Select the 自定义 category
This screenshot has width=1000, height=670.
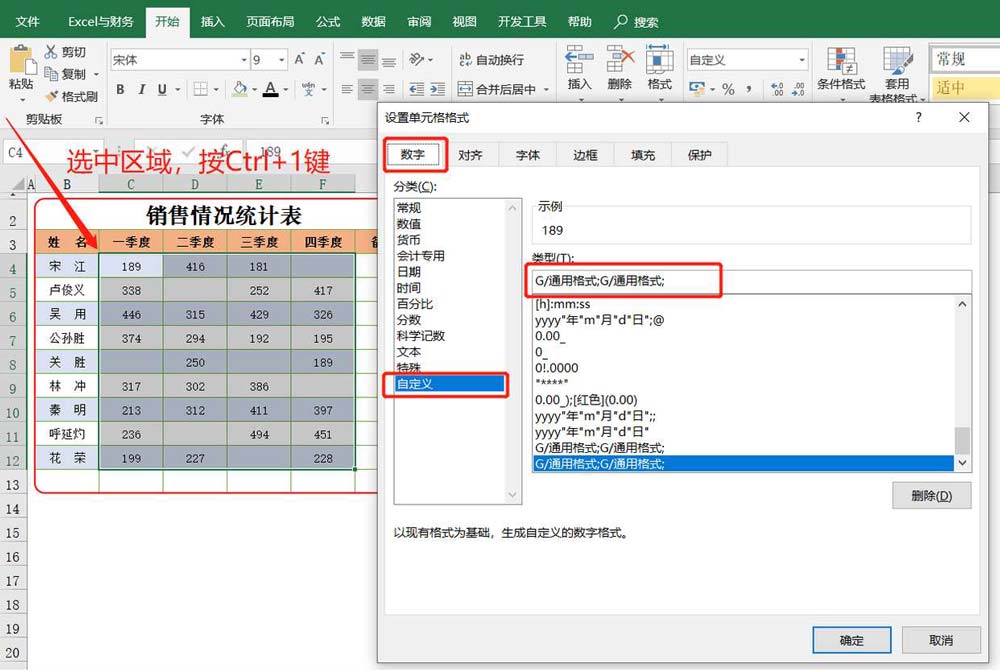pos(451,384)
